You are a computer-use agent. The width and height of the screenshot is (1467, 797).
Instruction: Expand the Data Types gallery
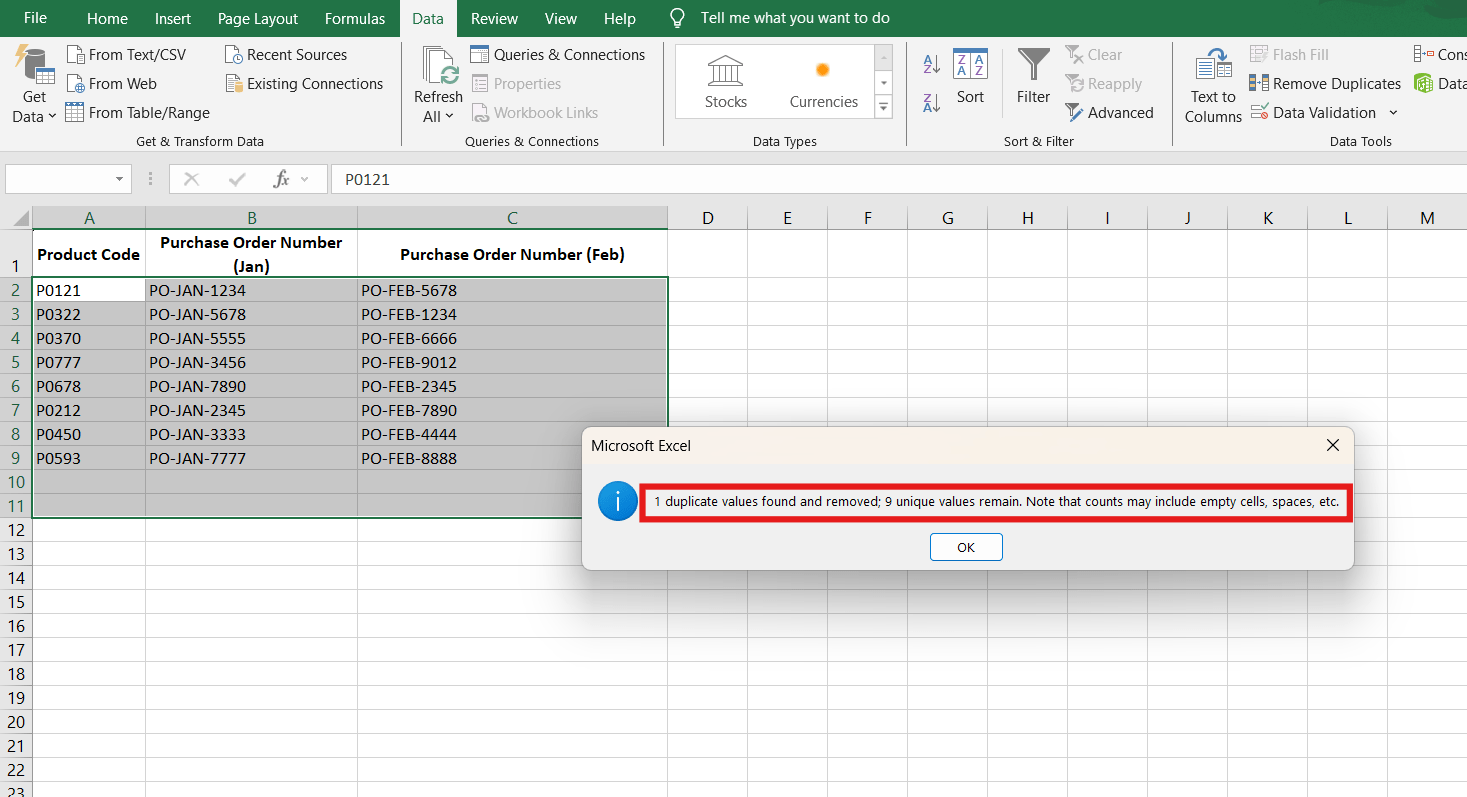point(884,107)
